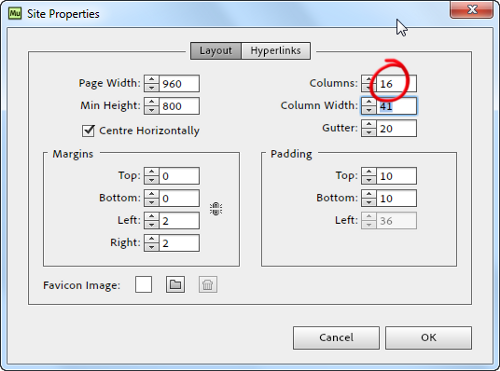Click the Muse icon in title bar
This screenshot has width=500, height=371.
pyautogui.click(x=15, y=14)
